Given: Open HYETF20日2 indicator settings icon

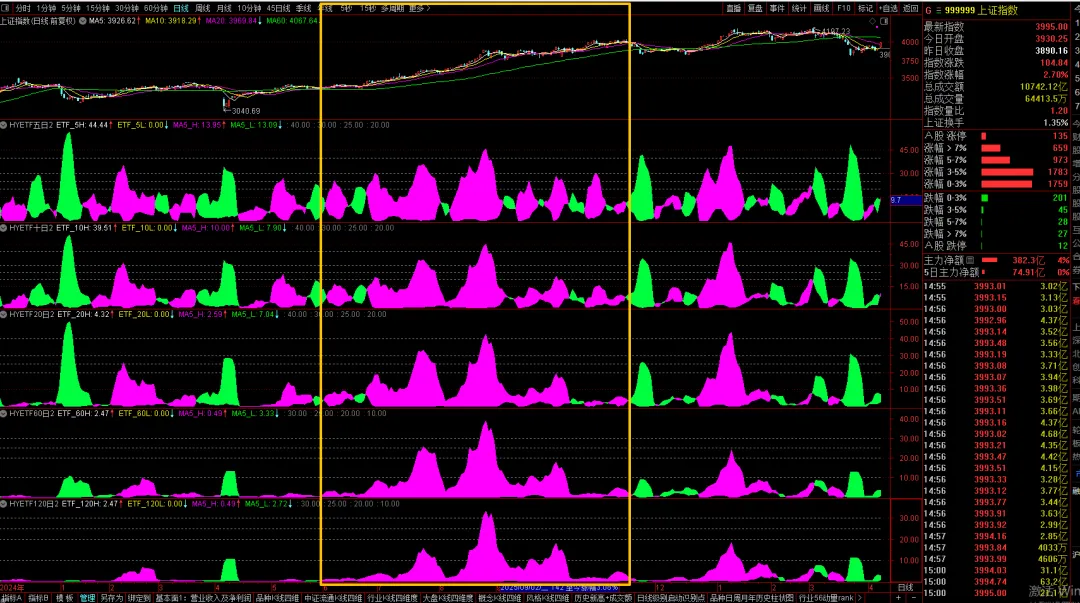Looking at the screenshot, I should pos(4,314).
